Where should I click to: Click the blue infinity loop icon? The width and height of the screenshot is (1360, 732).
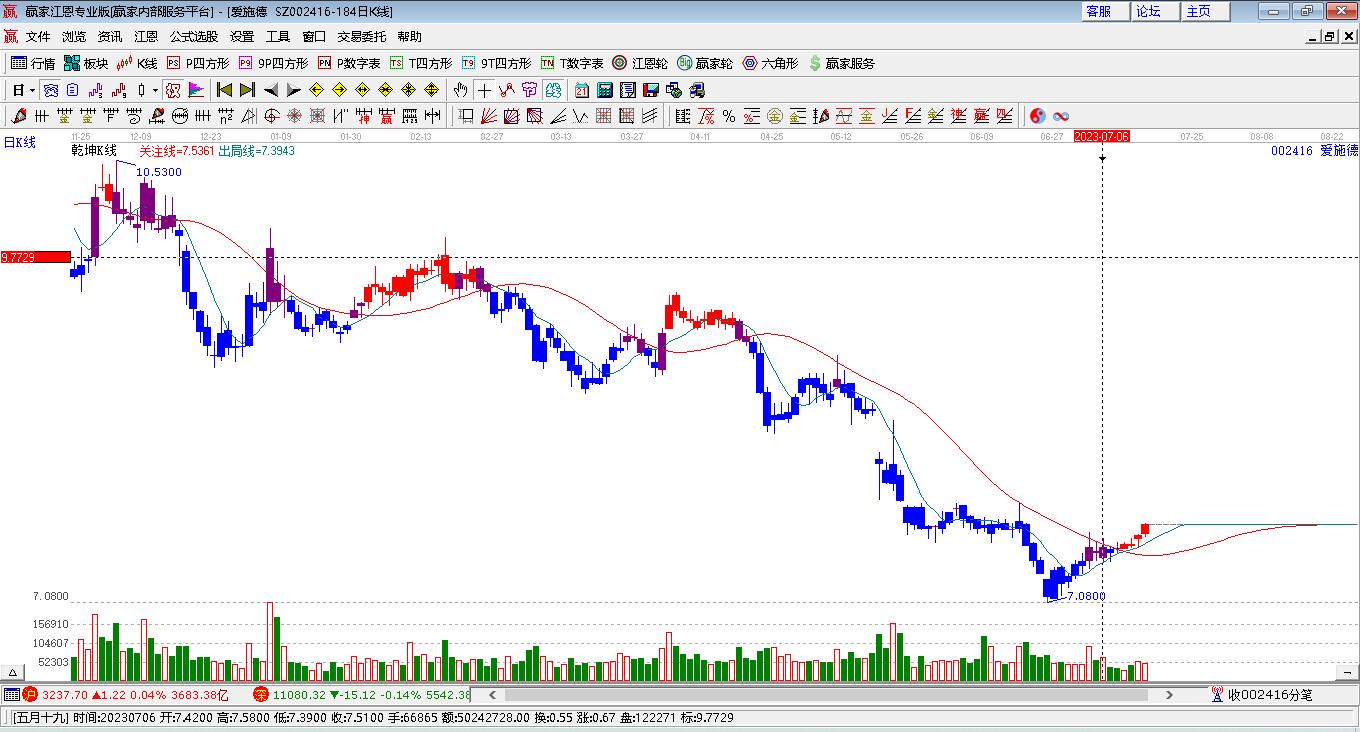1062,116
